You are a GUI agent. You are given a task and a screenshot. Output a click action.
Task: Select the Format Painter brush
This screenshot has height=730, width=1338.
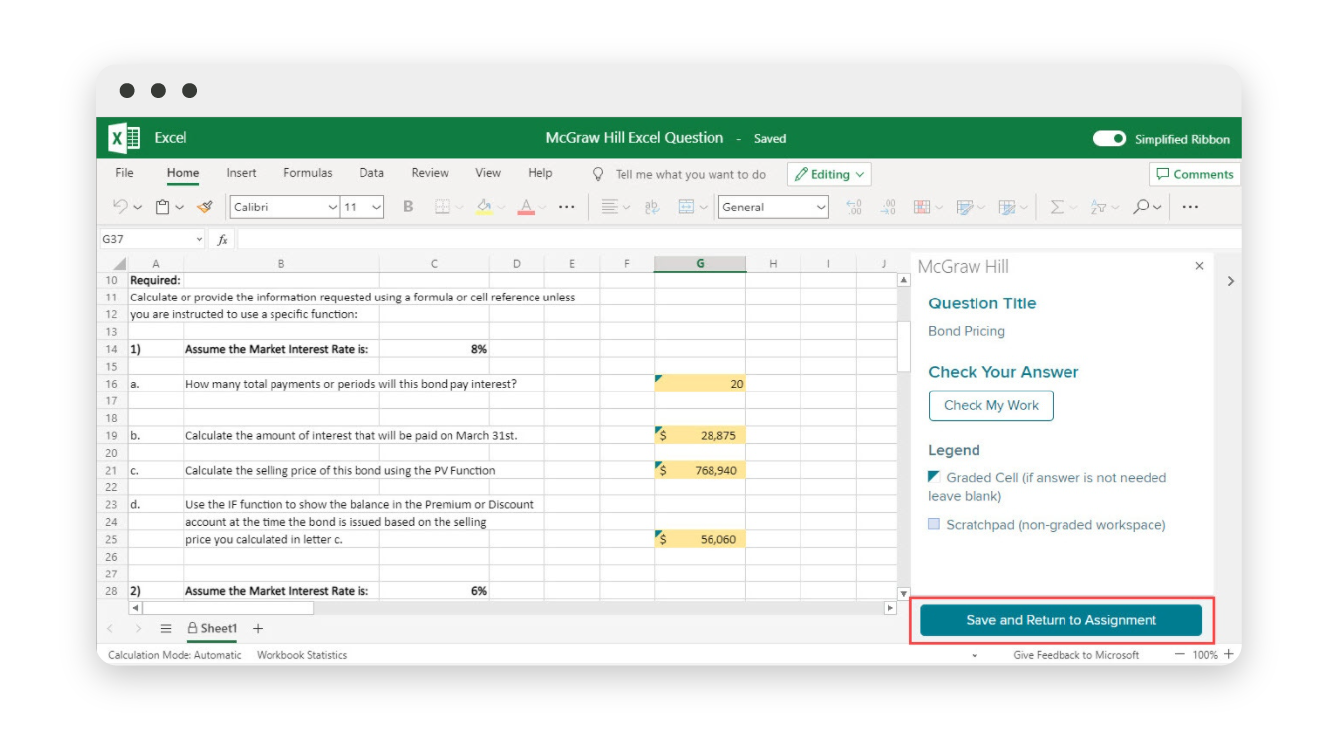[205, 207]
